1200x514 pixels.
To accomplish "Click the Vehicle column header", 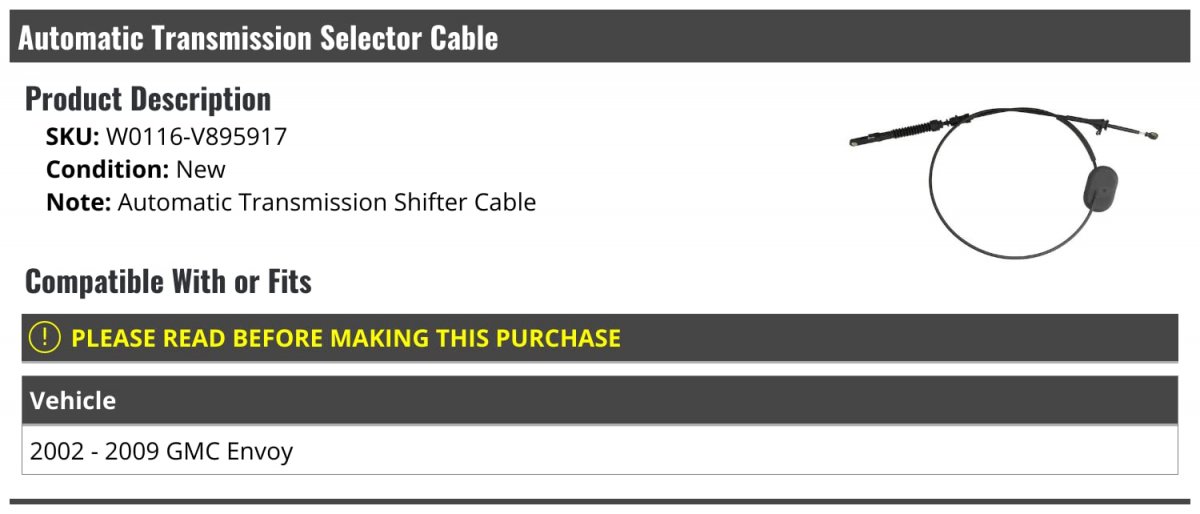I will [73, 401].
